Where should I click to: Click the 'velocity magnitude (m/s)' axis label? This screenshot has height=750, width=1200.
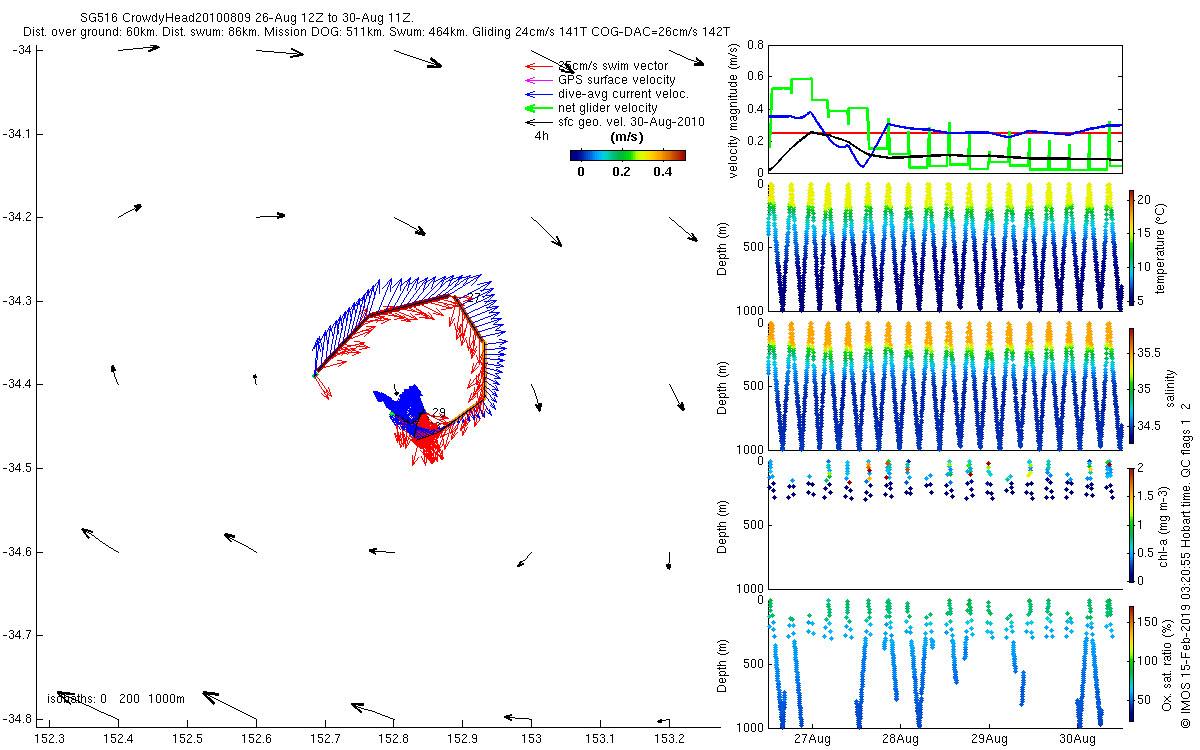coord(734,109)
